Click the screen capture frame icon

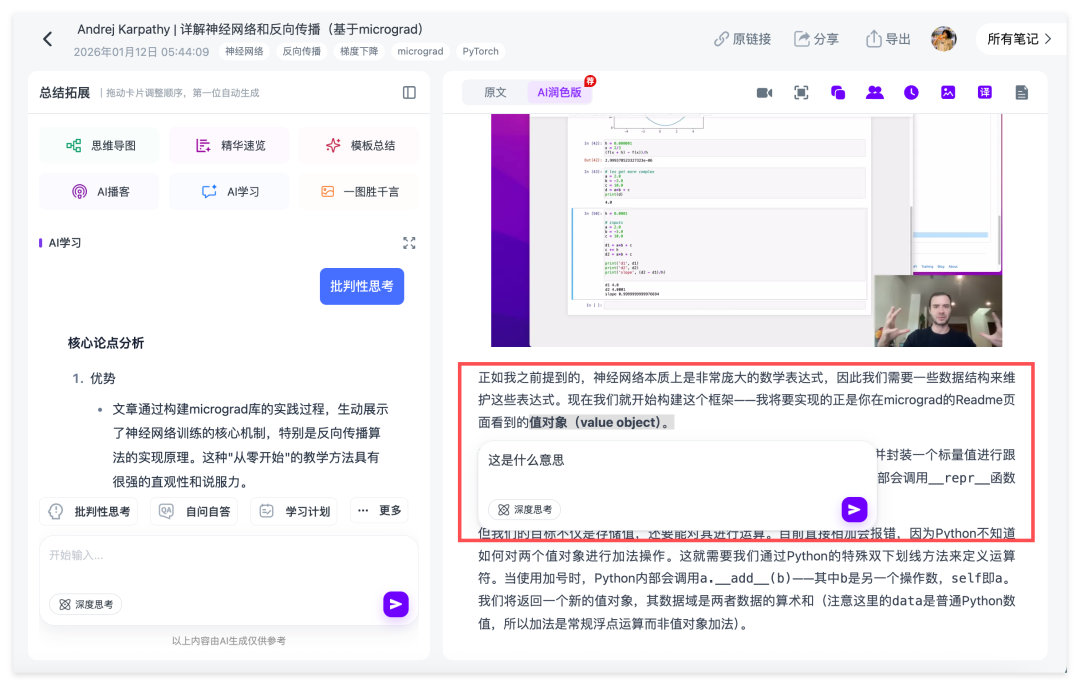pos(801,92)
